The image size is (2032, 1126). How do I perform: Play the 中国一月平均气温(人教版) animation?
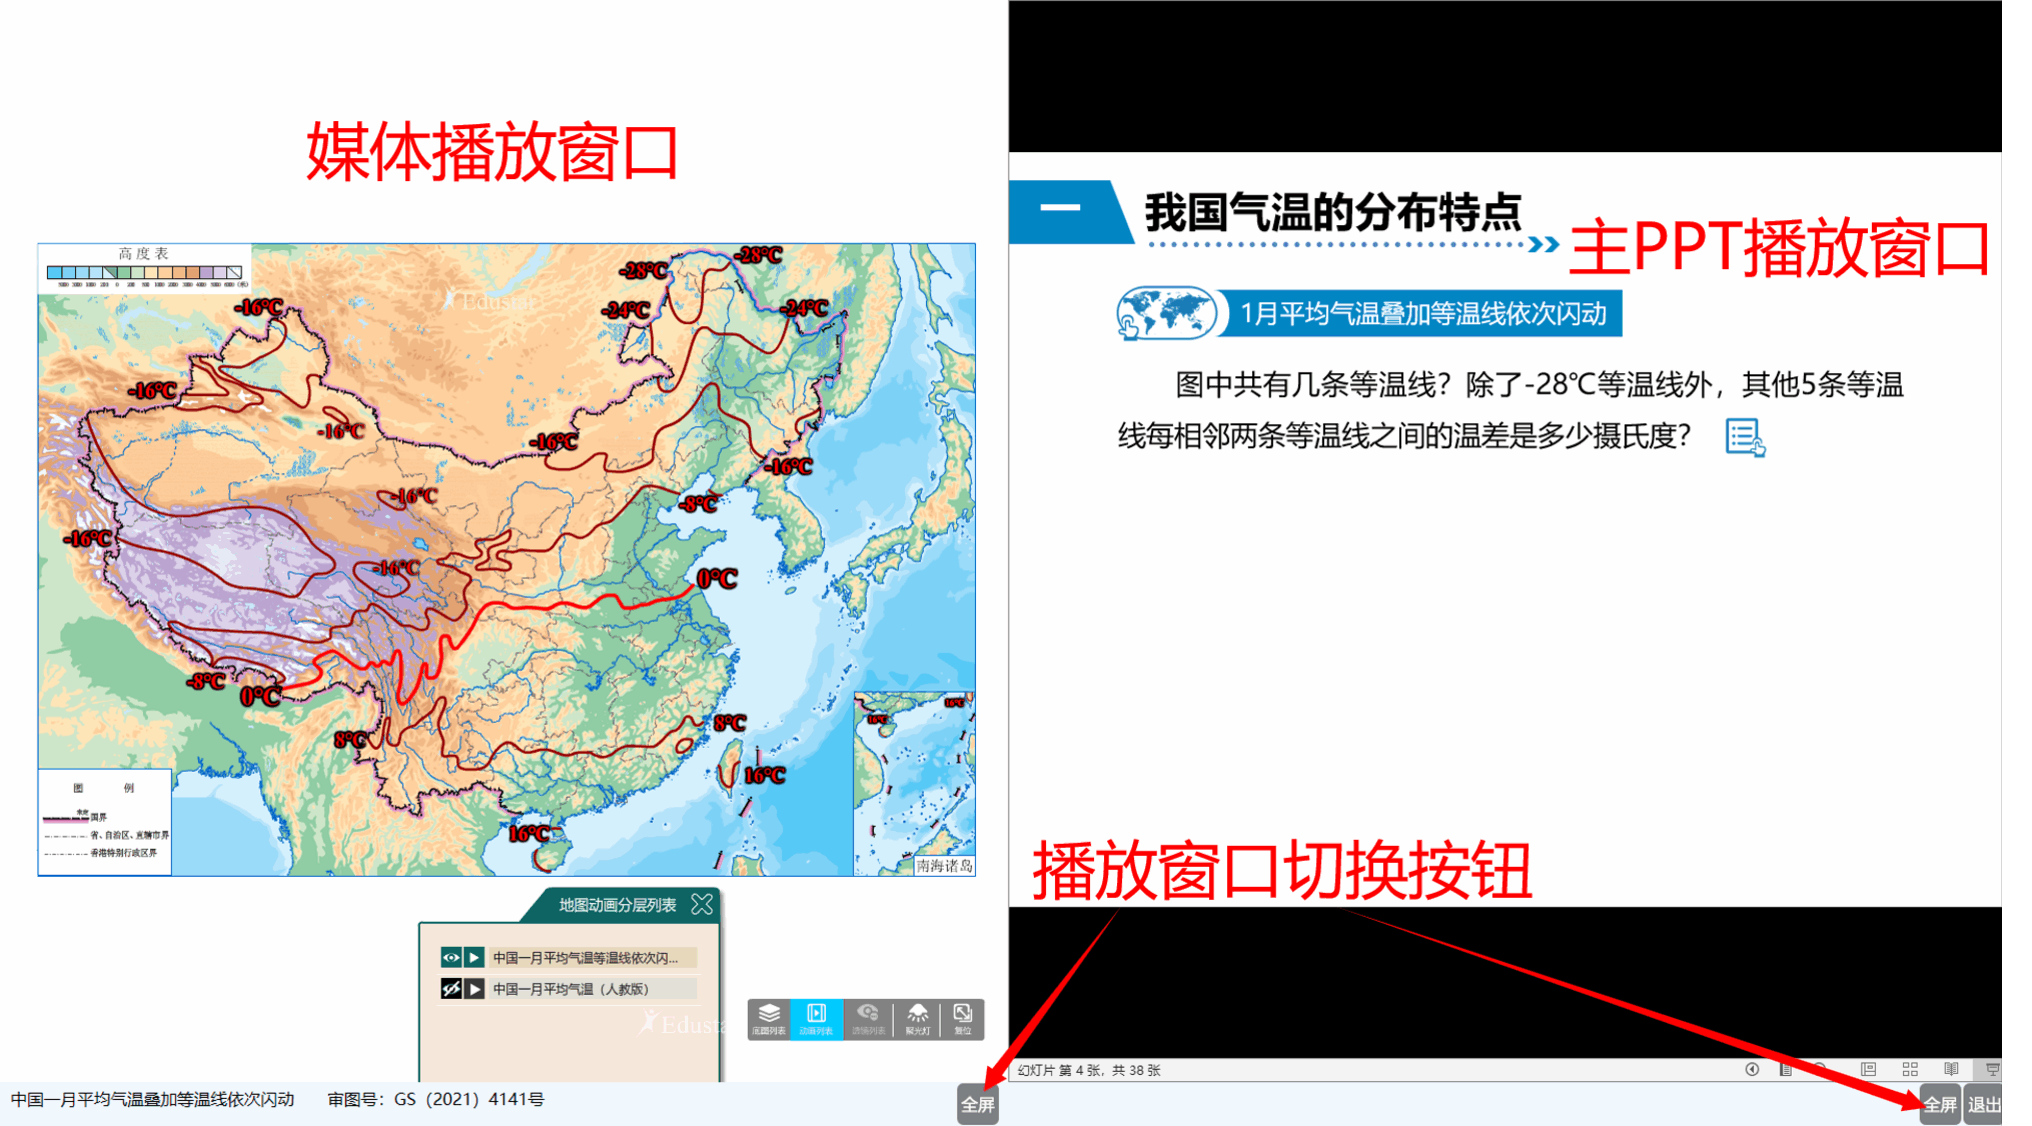(x=475, y=989)
